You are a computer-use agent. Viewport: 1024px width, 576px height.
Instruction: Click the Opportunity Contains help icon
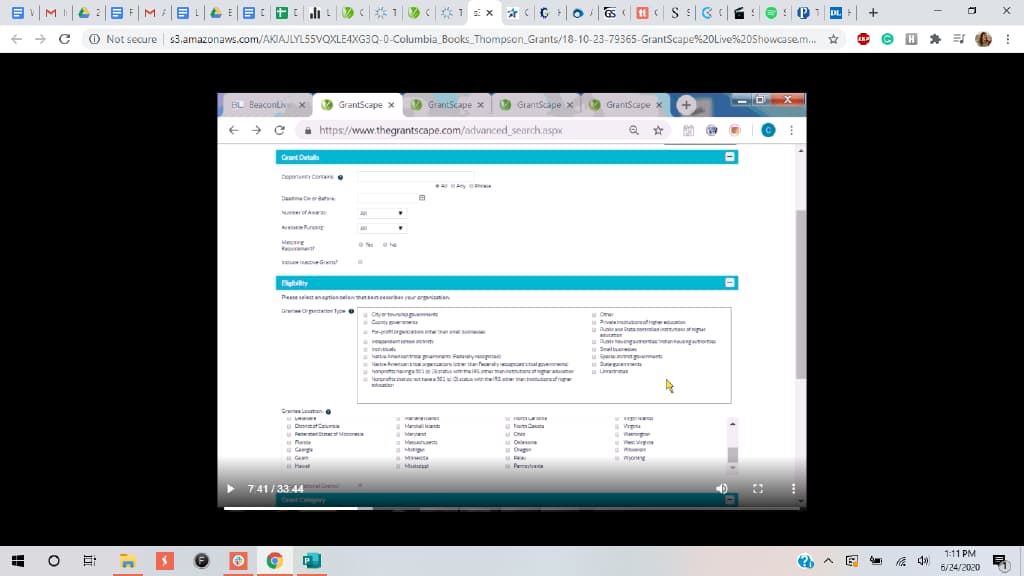340,178
